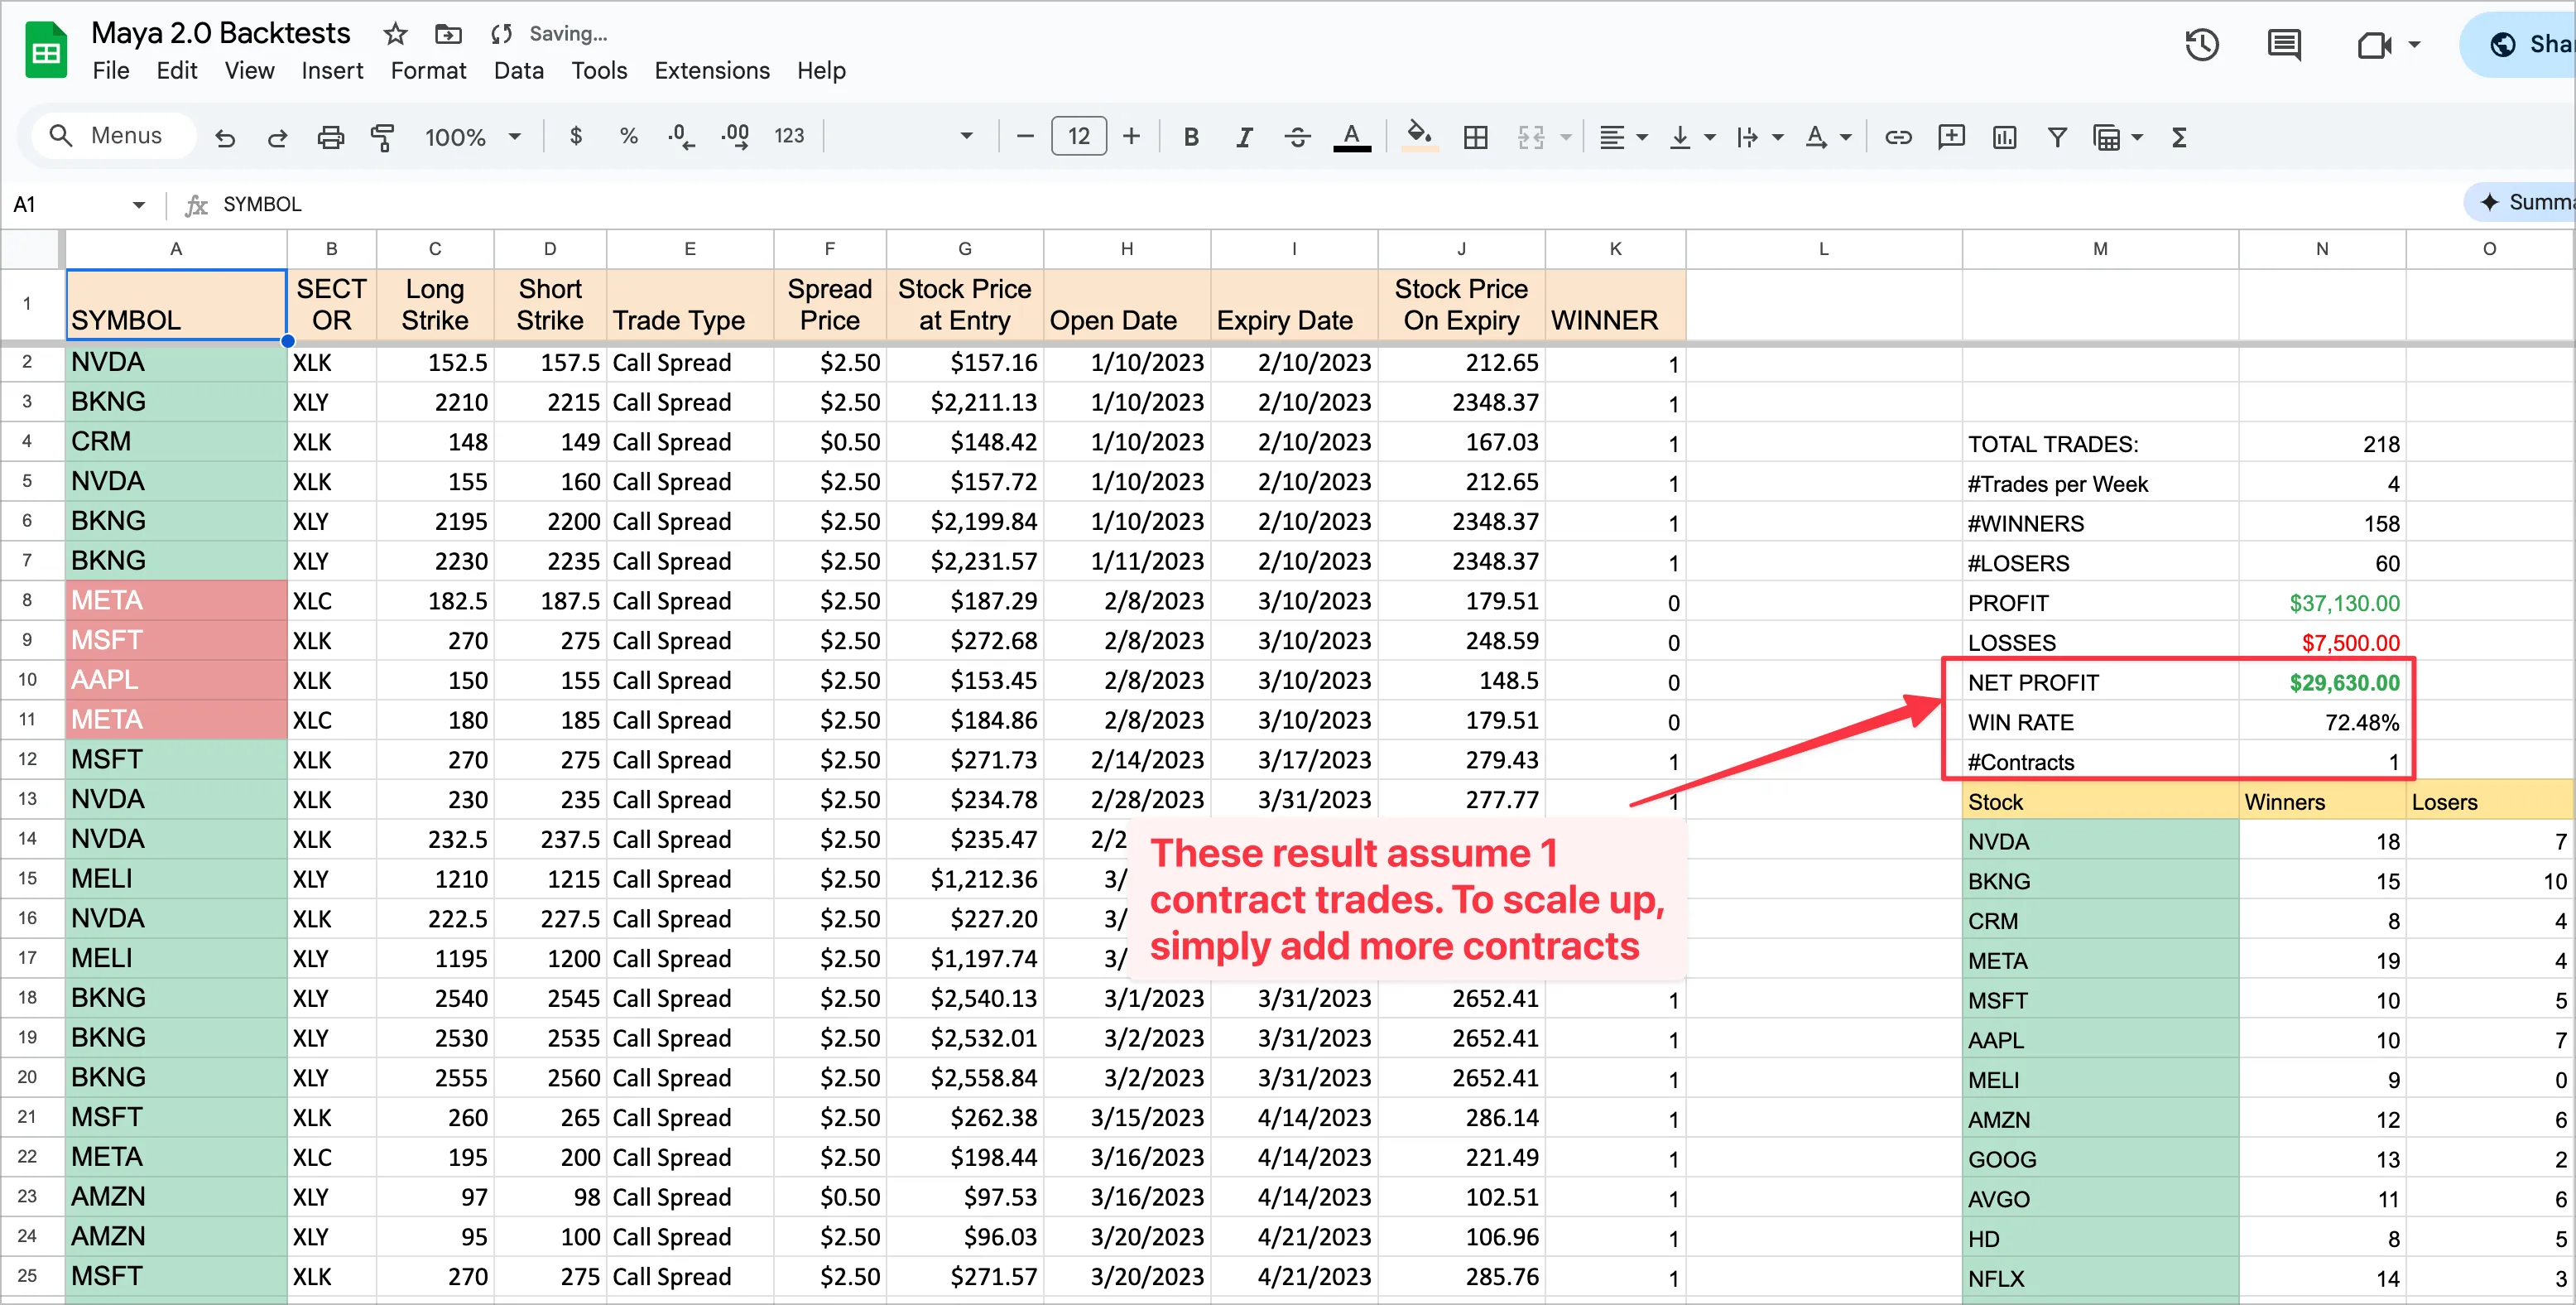Screen dimensions: 2576x1305
Task: Insert chart icon
Action: pos(2004,137)
